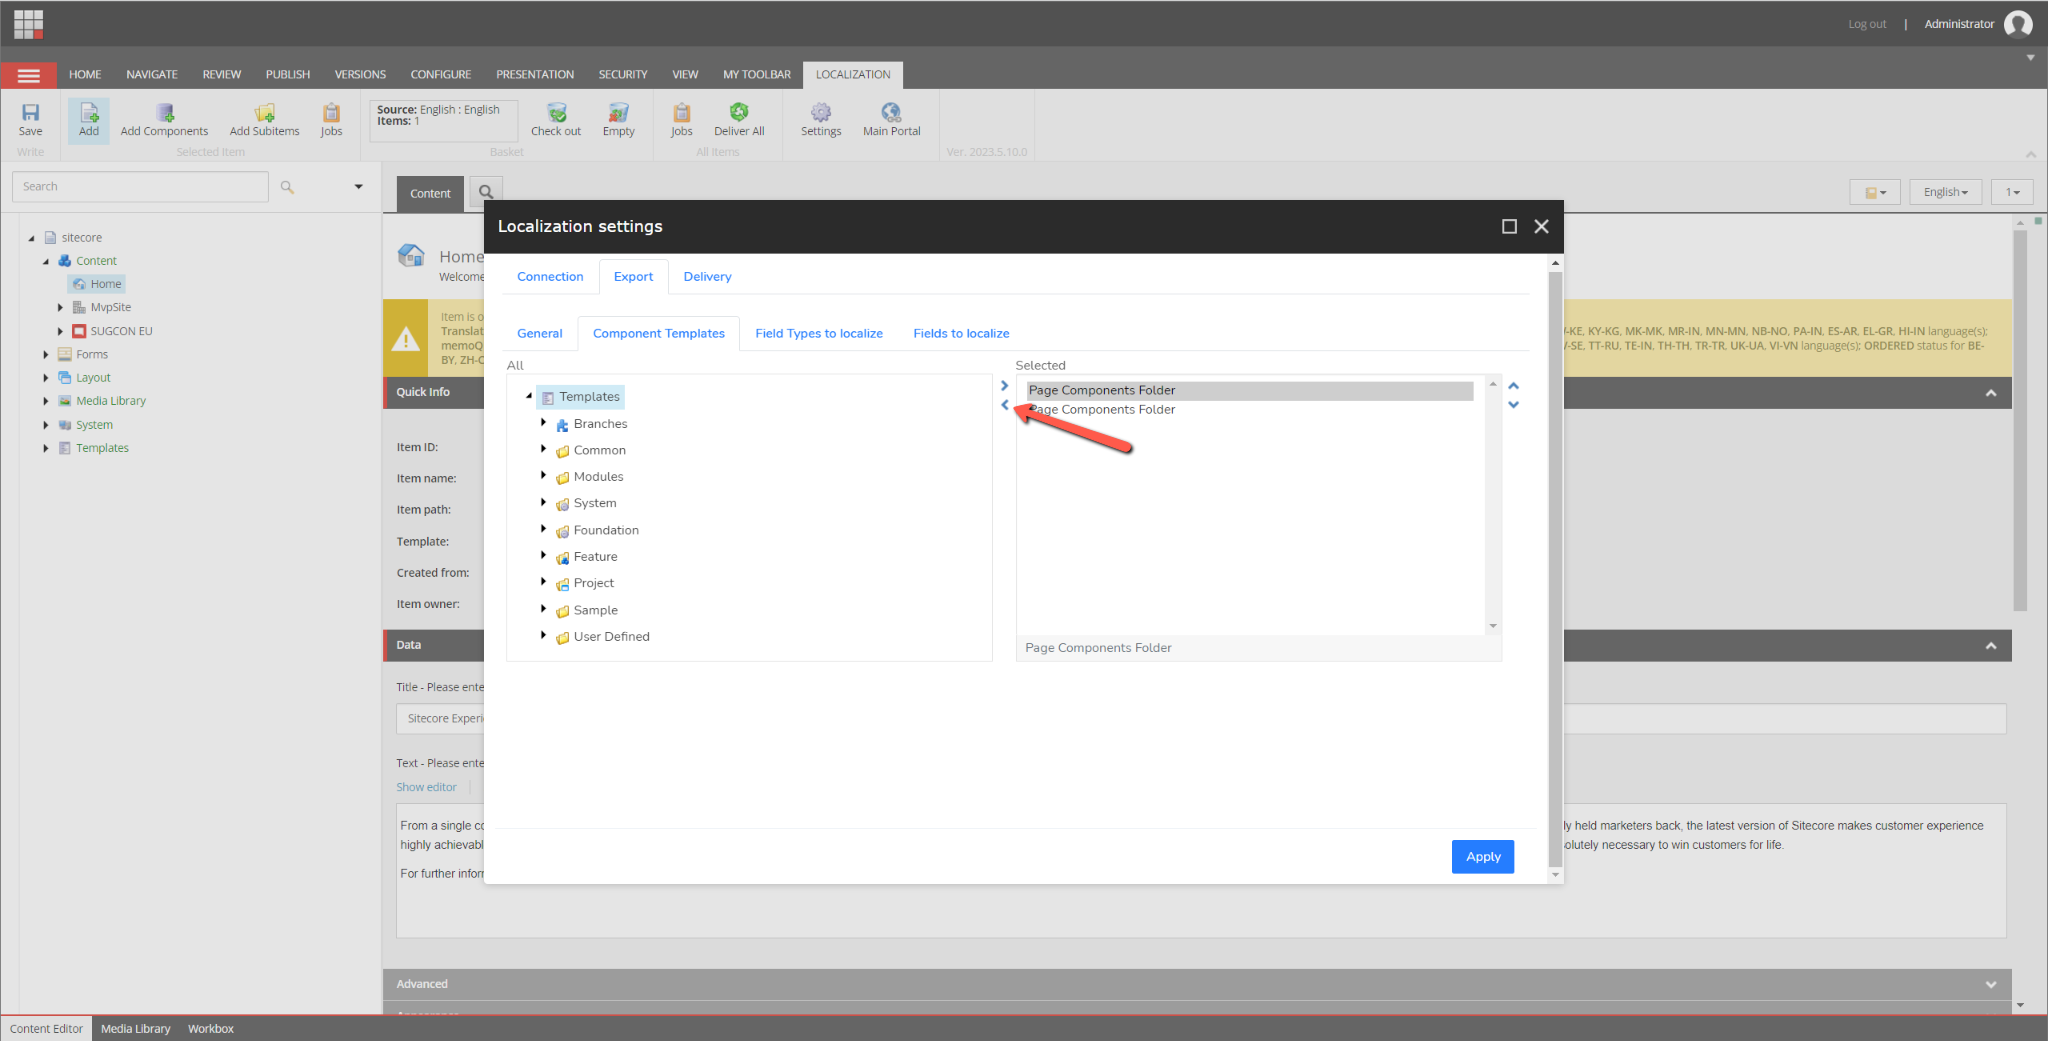Switch to Media Library in bottom bar

136,1029
